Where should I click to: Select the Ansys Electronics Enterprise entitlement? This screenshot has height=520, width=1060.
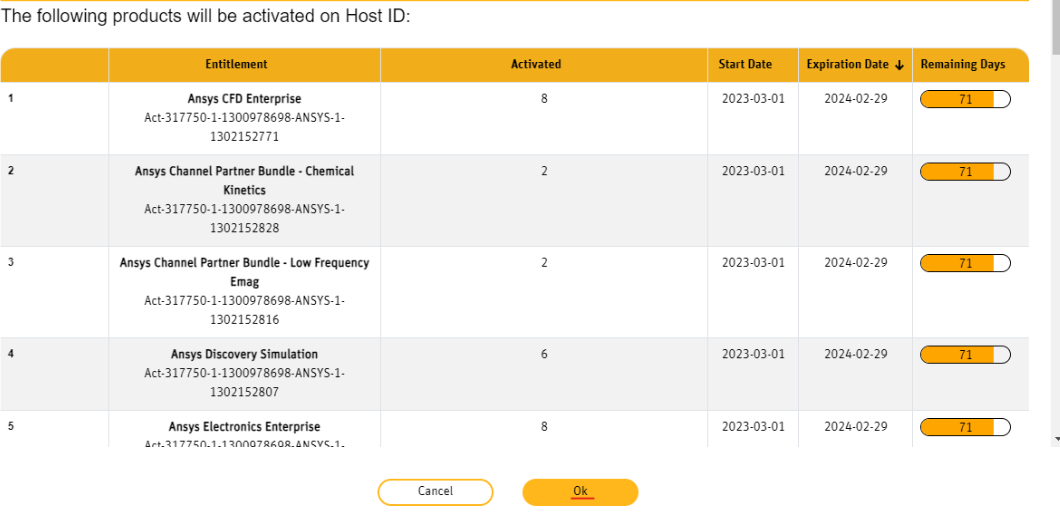(x=244, y=427)
